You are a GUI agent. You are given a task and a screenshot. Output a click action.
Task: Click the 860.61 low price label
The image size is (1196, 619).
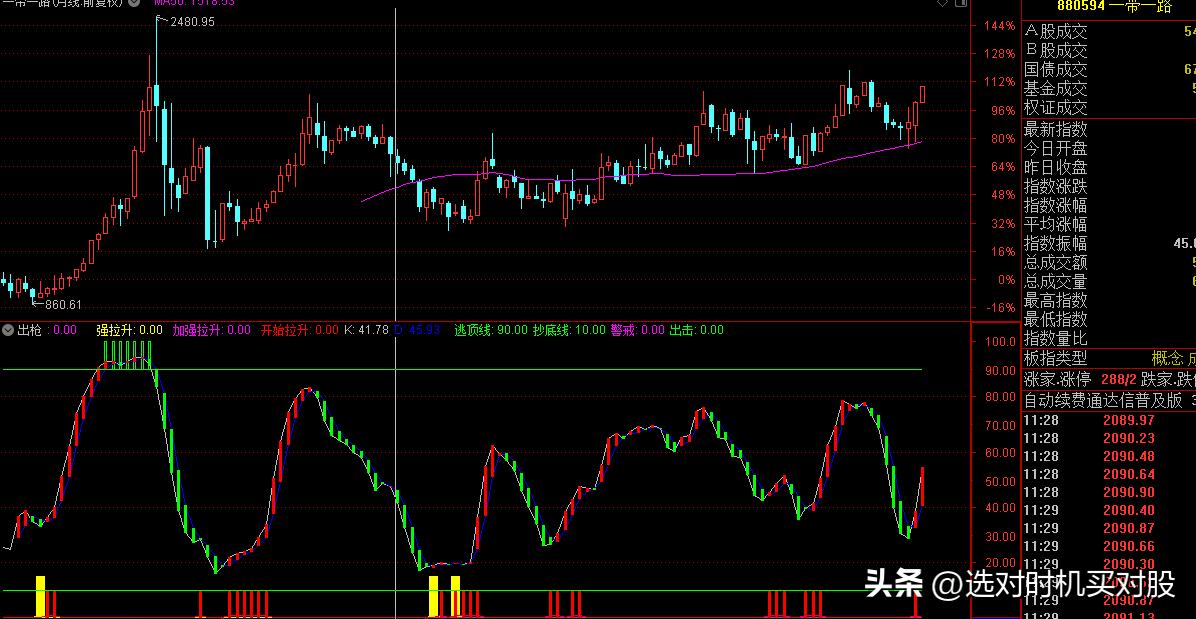63,305
